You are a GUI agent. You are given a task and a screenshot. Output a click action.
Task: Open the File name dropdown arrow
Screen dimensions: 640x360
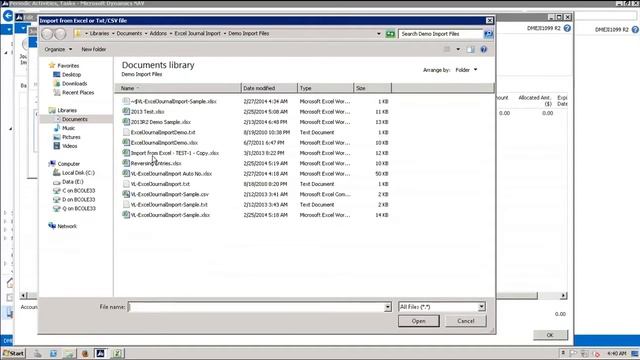click(x=387, y=307)
